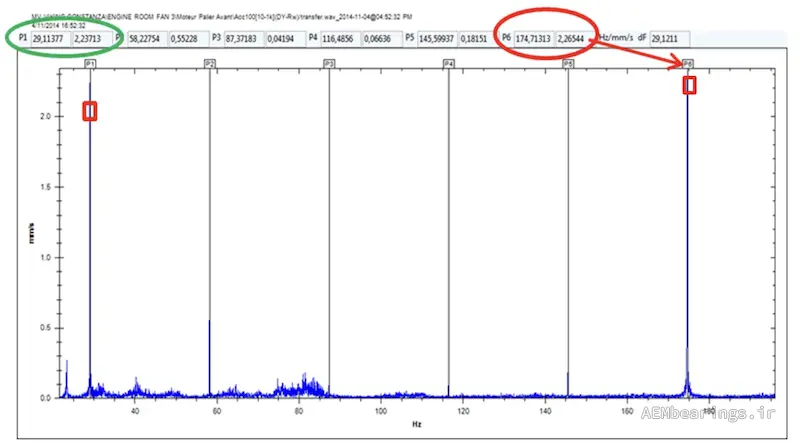Select the P6 amplitude value 2,26544

coord(576,39)
